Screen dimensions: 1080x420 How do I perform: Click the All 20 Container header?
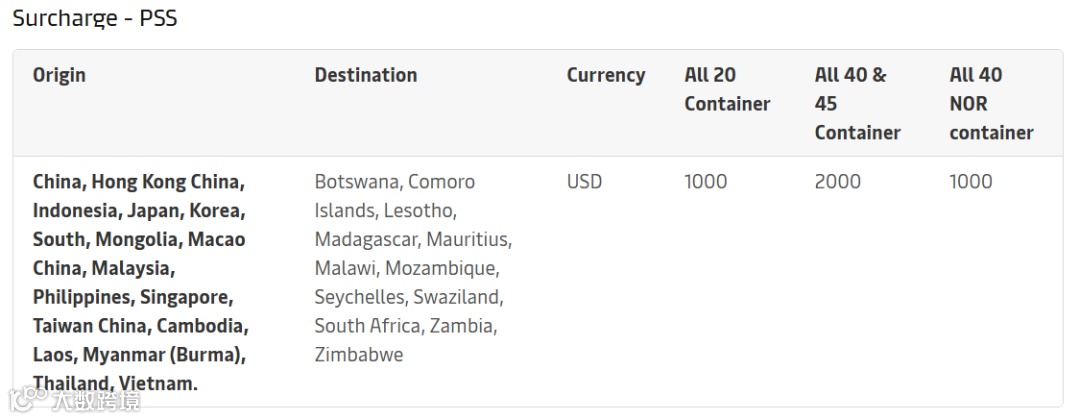(727, 89)
